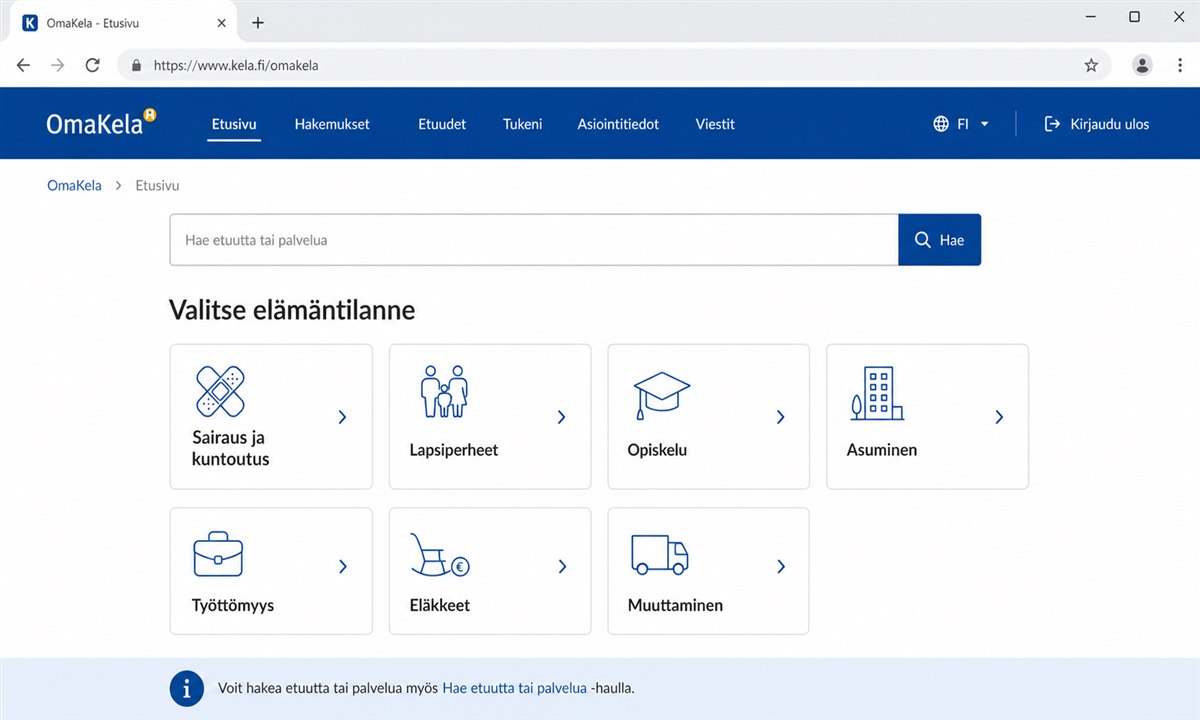Click the family icon on Lapsiperheet card

(x=444, y=390)
